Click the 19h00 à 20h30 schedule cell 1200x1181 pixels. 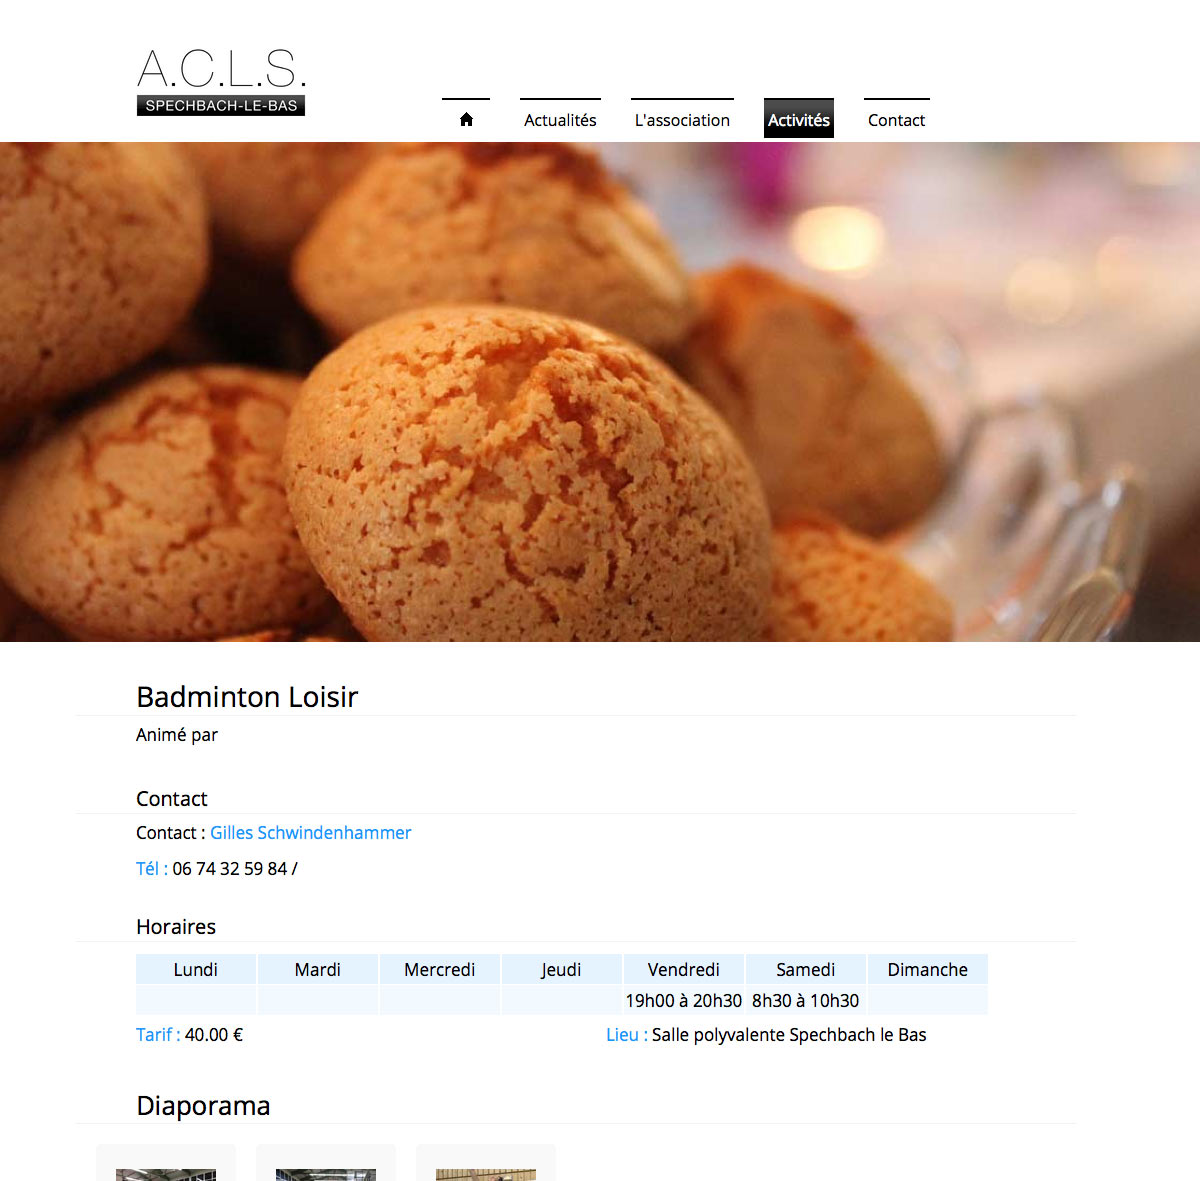(684, 1000)
